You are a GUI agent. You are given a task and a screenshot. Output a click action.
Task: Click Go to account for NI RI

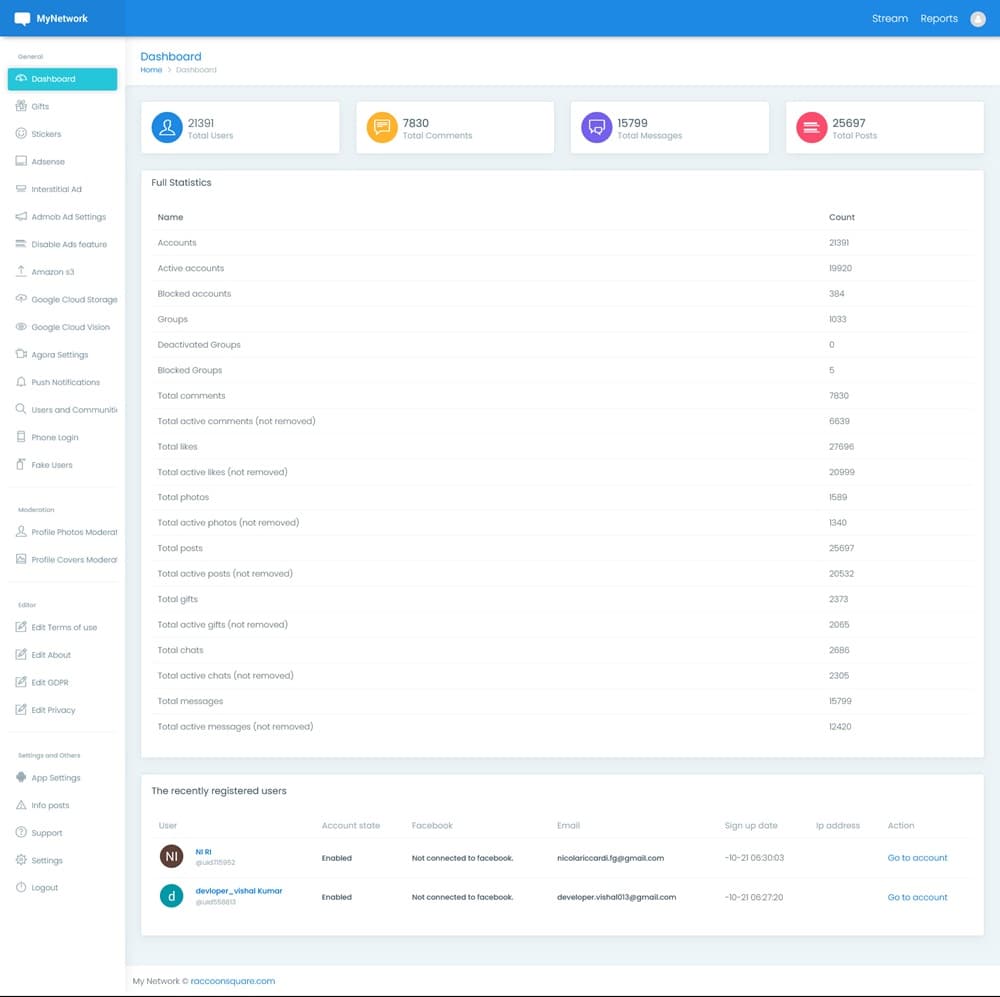coord(917,858)
